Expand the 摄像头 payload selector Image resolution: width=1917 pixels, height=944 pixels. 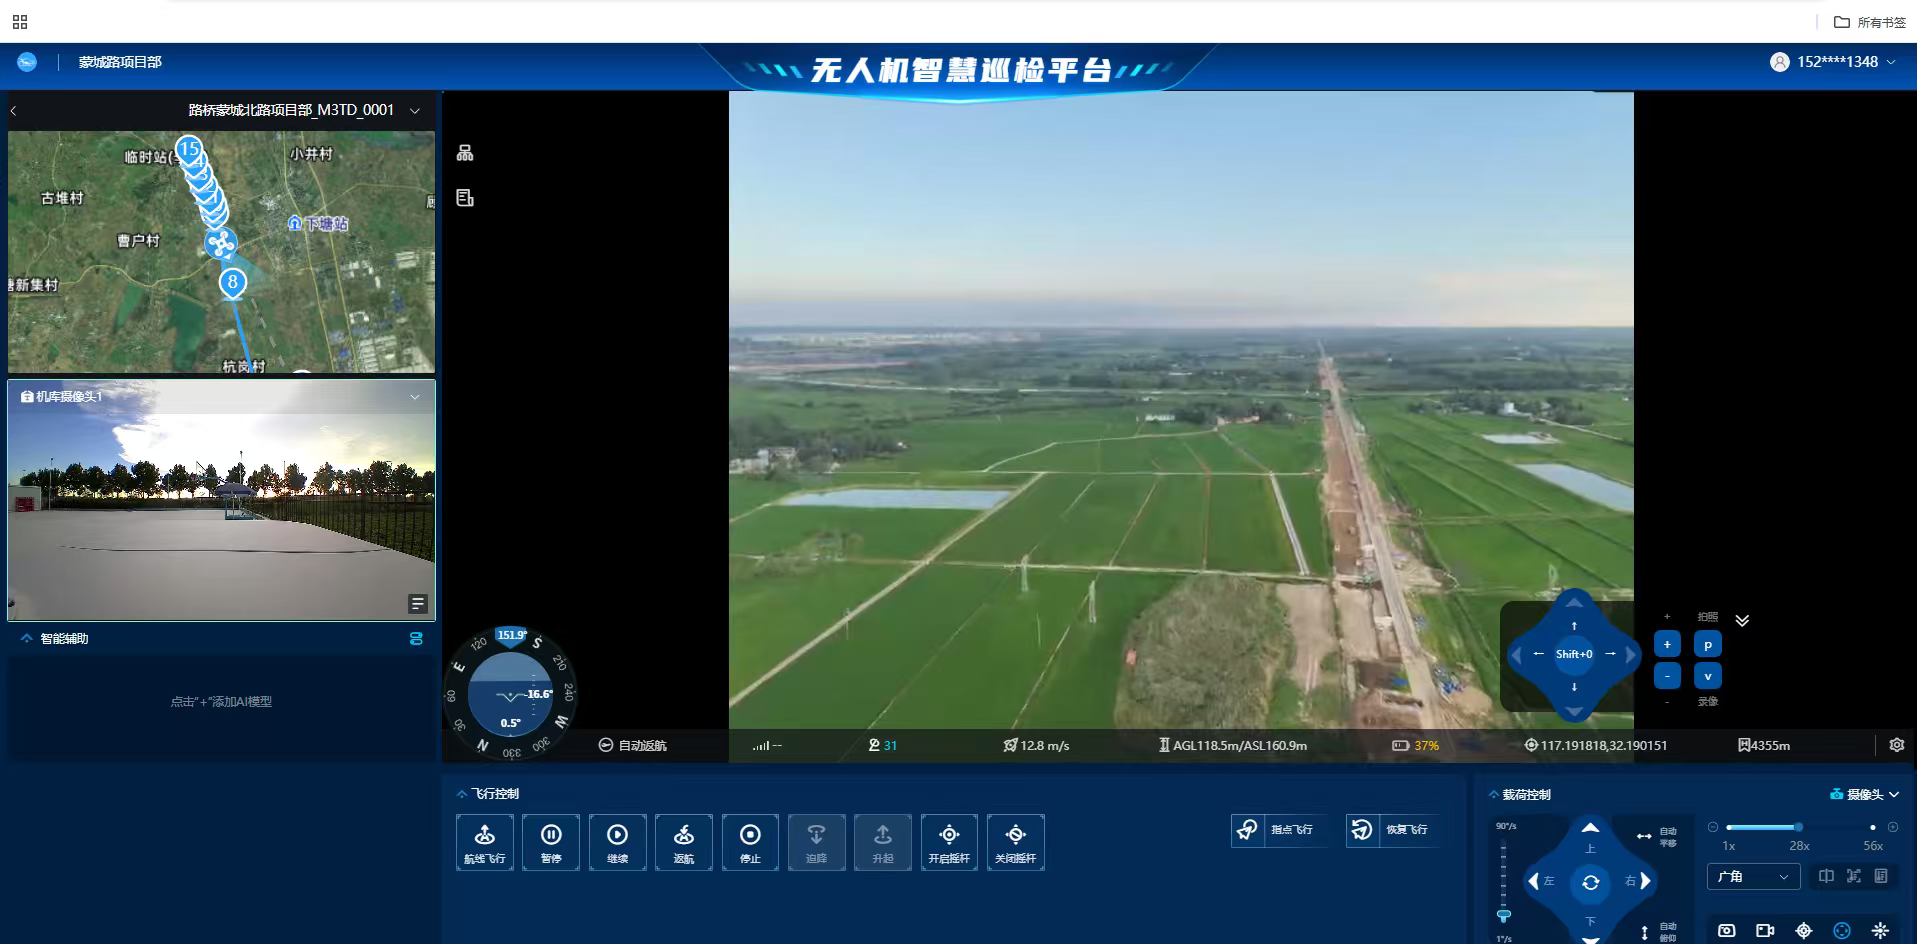tap(1865, 794)
